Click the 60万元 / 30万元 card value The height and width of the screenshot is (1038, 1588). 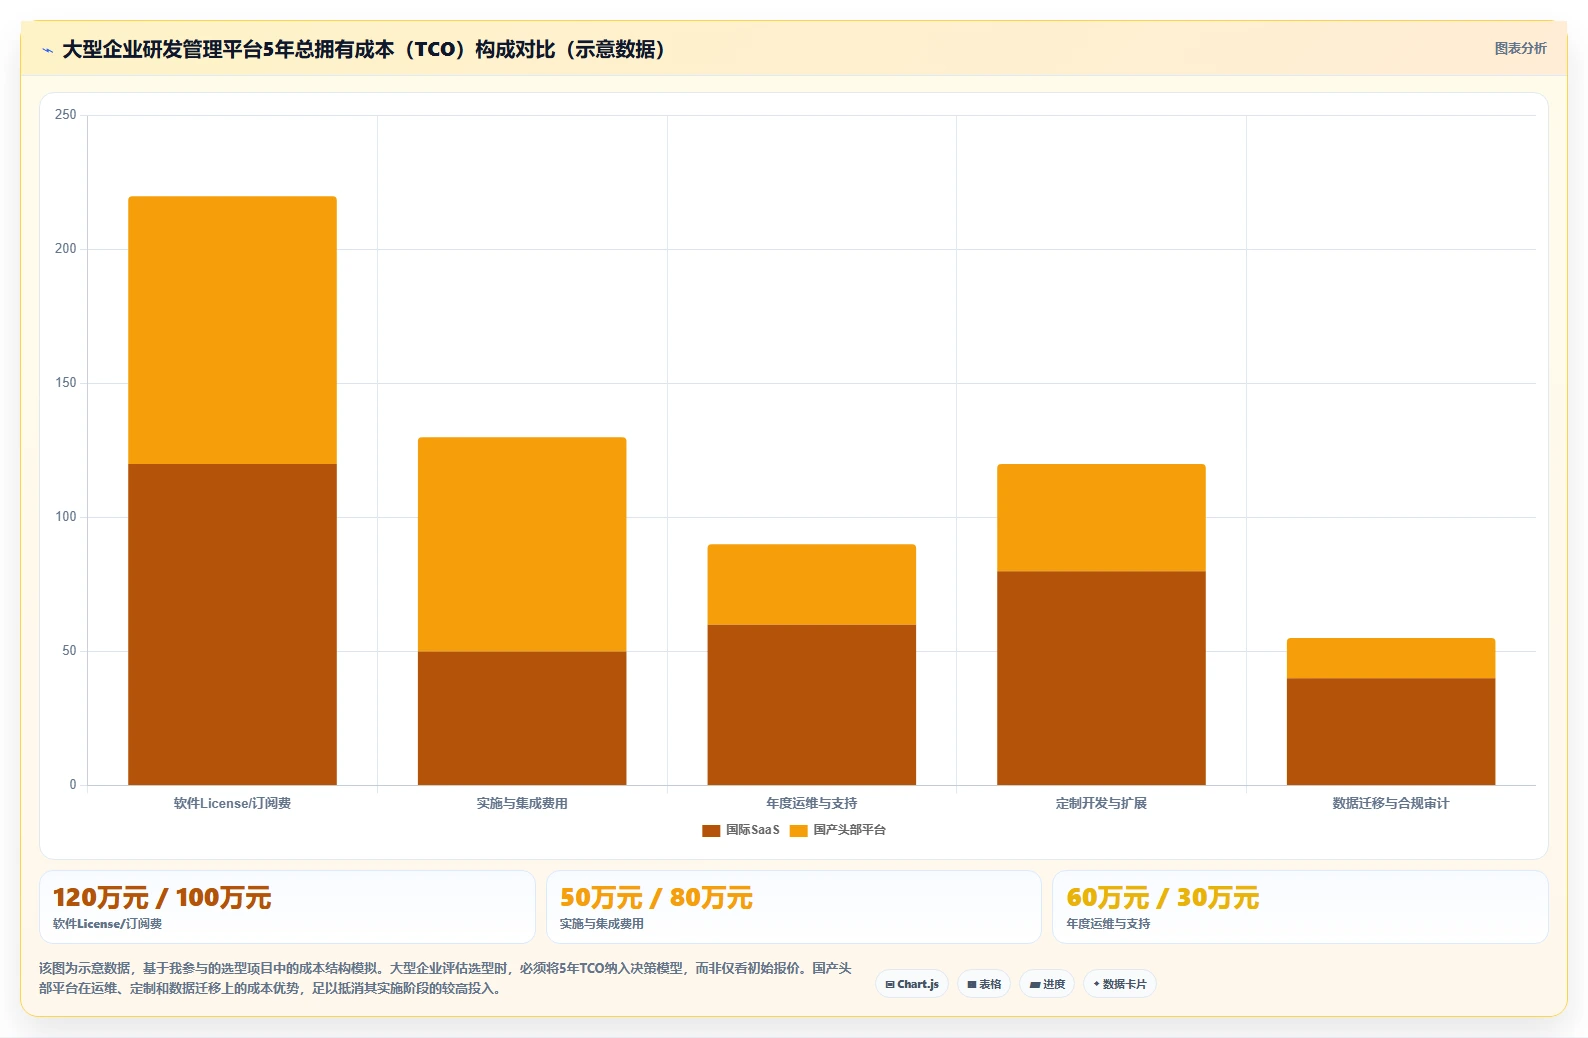coord(1162,897)
